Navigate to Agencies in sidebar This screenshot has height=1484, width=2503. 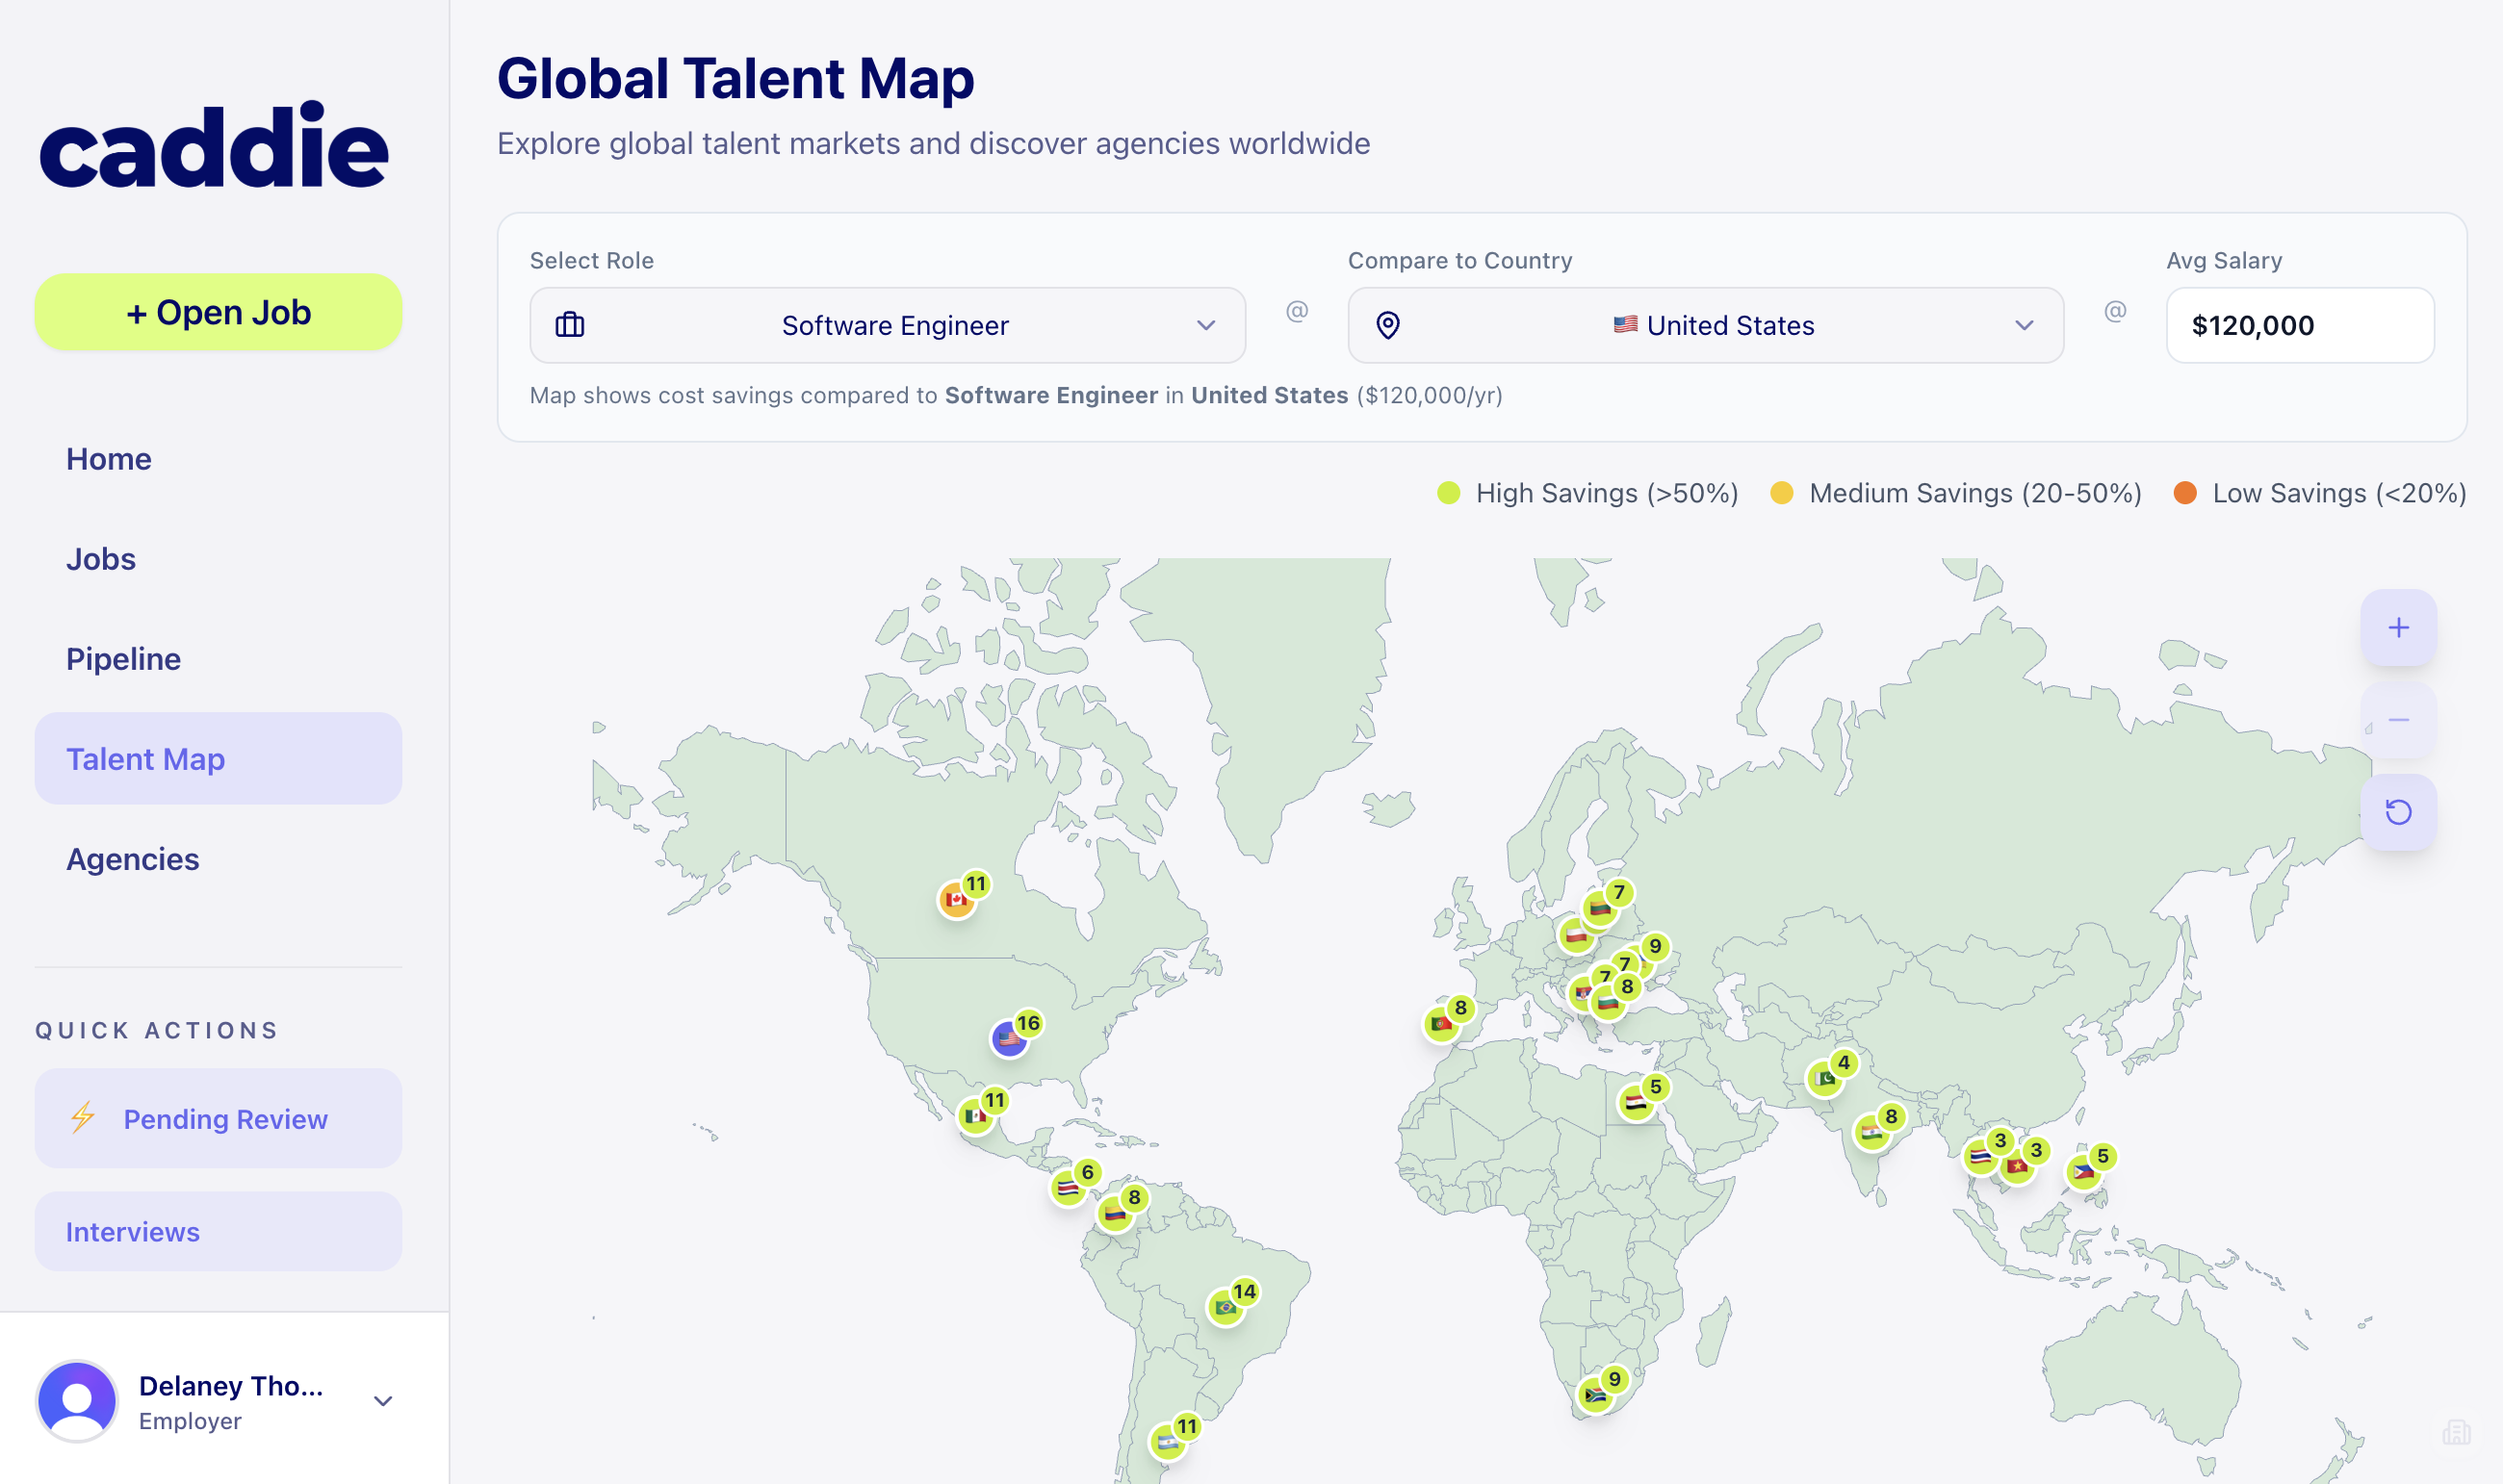[x=132, y=859]
